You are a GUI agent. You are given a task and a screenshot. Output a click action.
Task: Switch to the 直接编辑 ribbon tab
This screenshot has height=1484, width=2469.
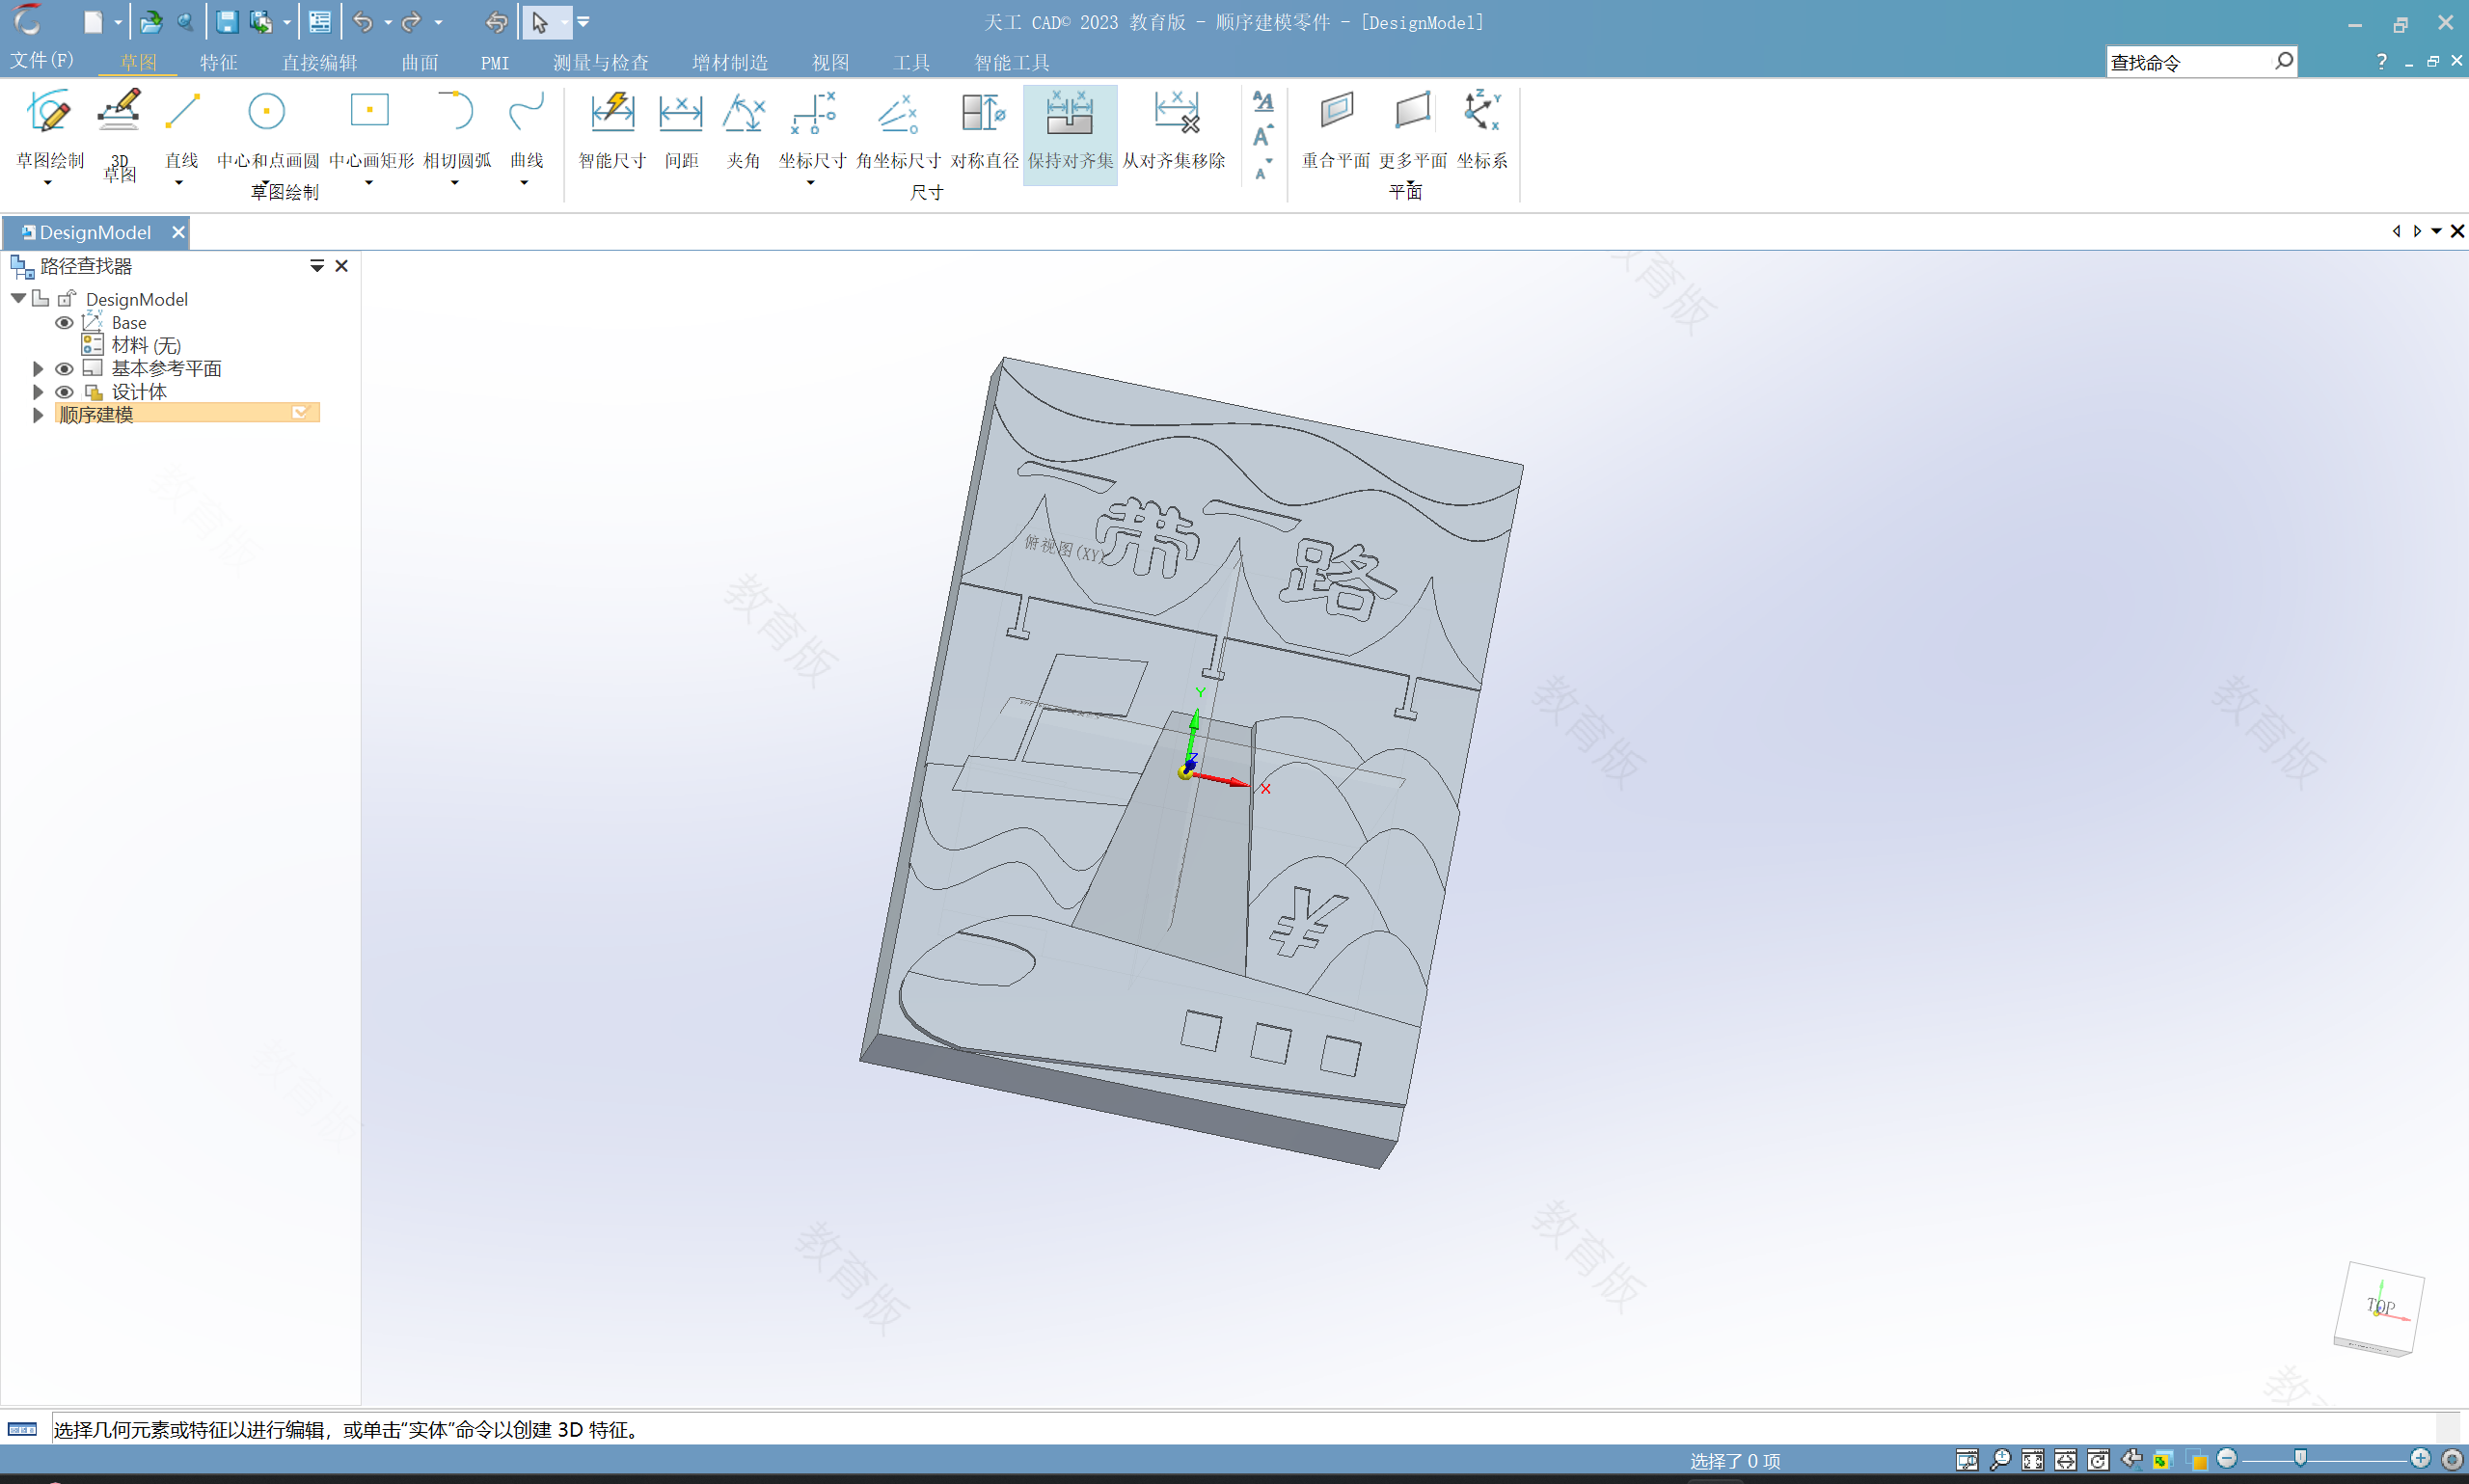[319, 63]
